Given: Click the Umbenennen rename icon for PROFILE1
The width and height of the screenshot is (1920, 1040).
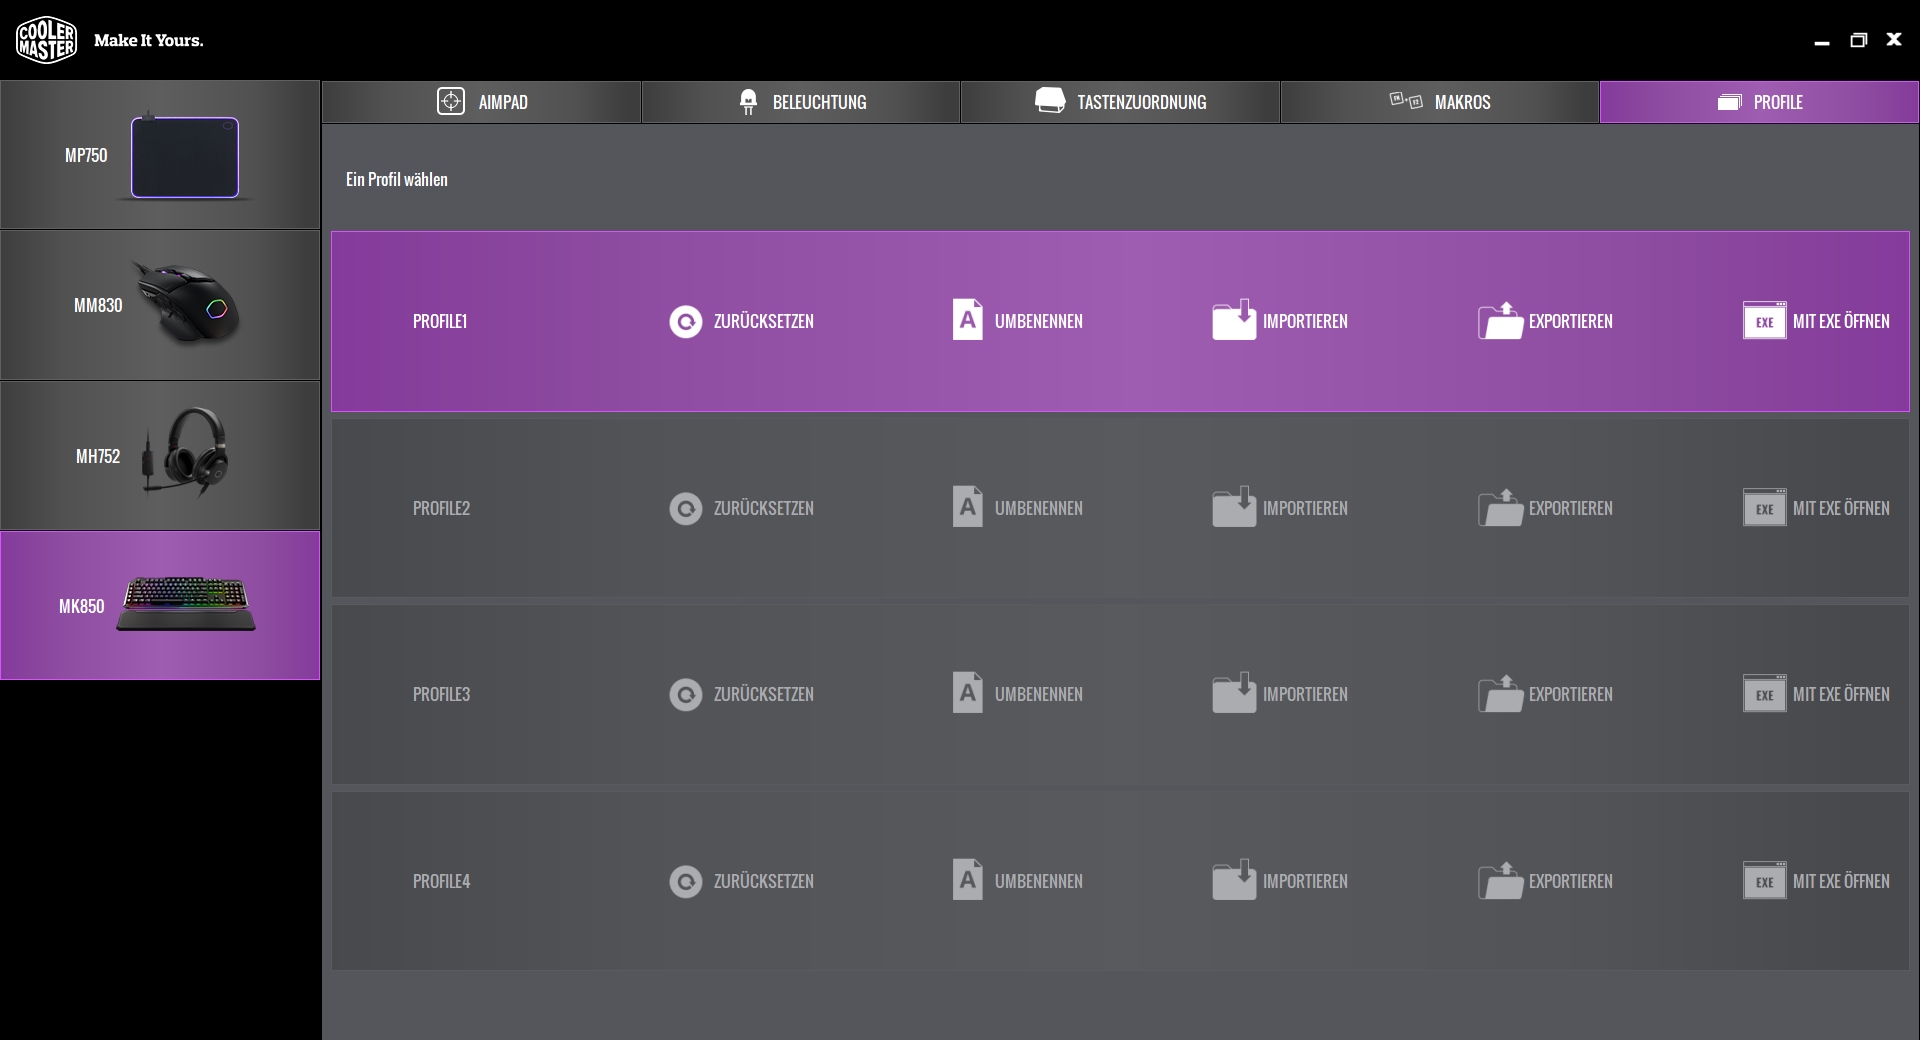Looking at the screenshot, I should pyautogui.click(x=967, y=320).
